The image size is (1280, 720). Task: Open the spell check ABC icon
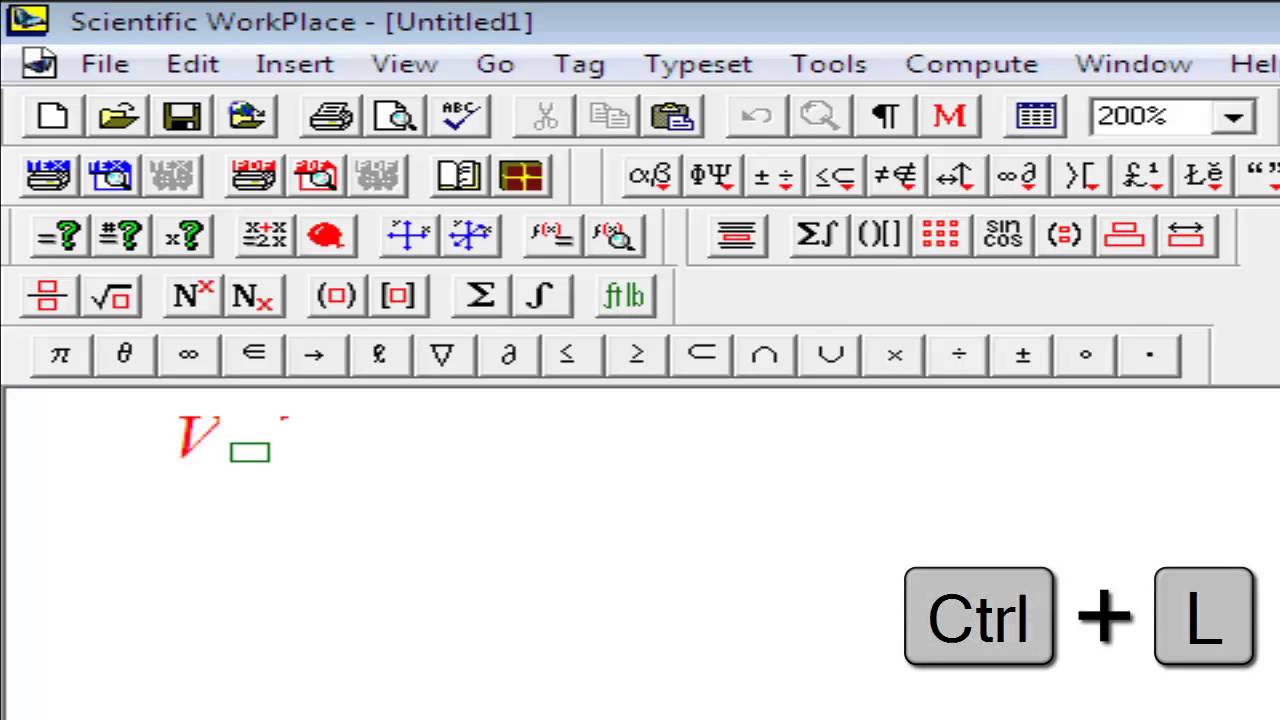(460, 116)
